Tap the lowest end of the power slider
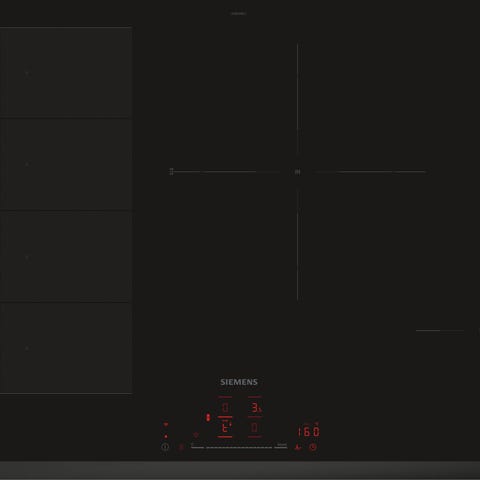The image size is (480, 480). [x=197, y=447]
